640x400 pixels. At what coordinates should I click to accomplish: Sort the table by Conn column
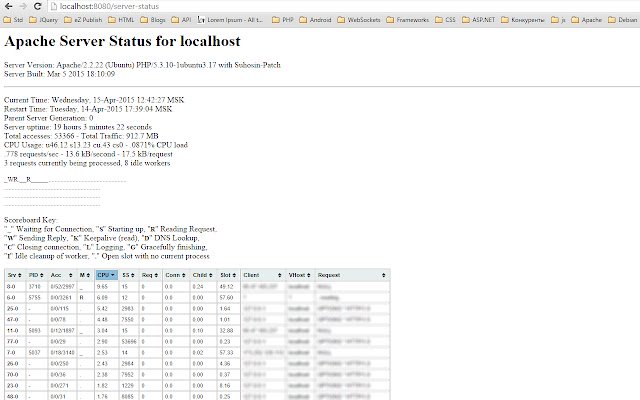(x=176, y=275)
